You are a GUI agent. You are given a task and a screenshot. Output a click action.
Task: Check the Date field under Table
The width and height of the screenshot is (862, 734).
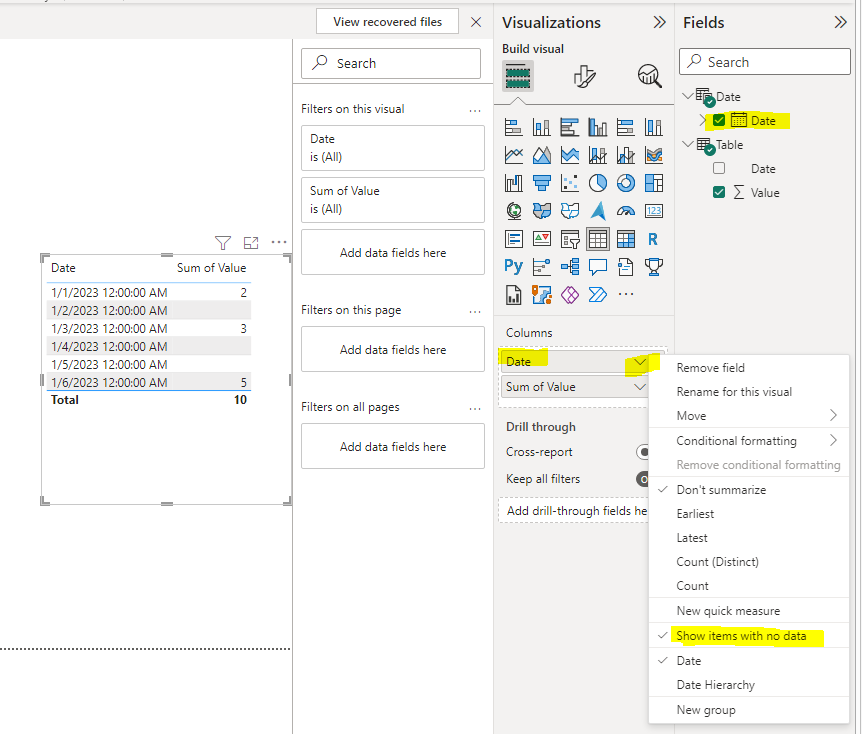[x=719, y=168]
